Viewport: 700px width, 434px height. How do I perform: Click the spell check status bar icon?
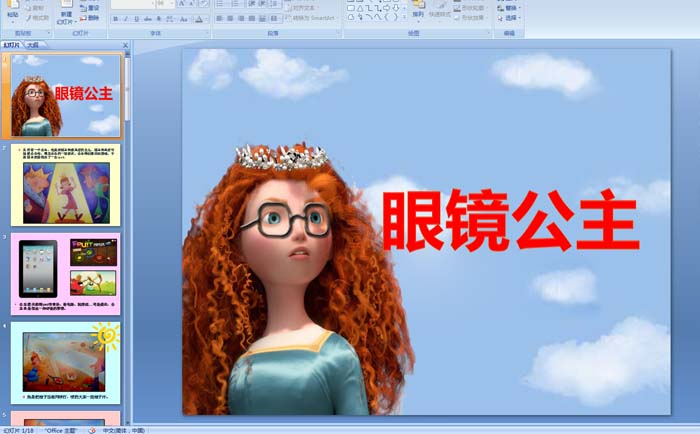(x=92, y=430)
